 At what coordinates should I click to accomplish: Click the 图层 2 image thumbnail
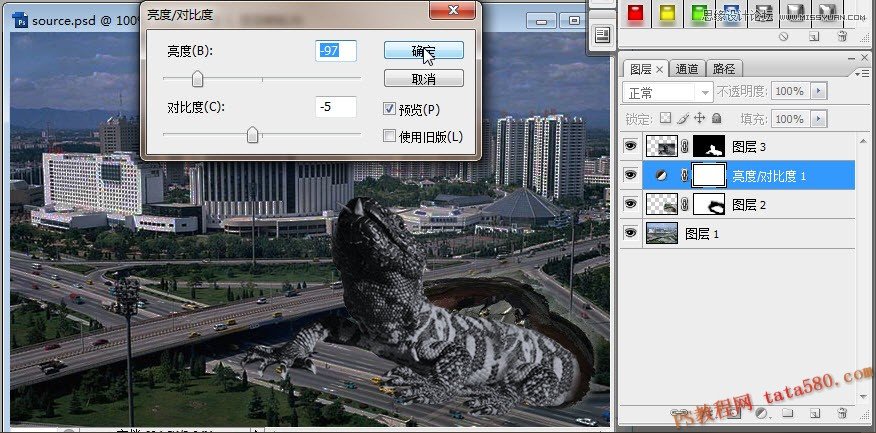[x=662, y=204]
